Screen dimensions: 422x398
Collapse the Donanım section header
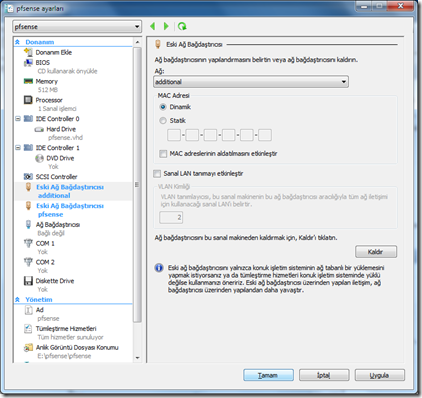click(18, 42)
